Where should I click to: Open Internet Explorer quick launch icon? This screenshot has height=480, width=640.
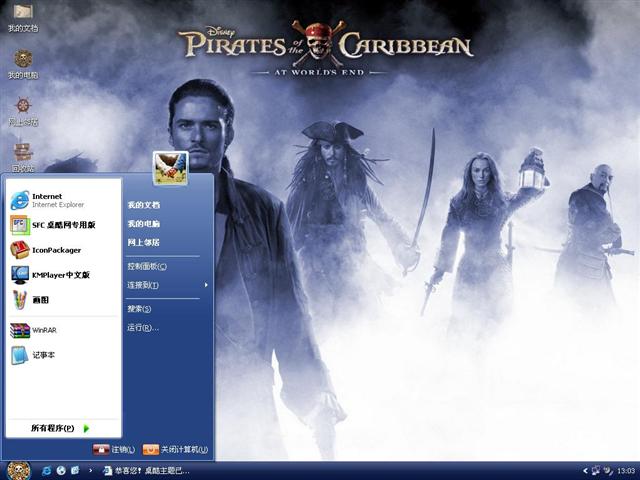[x=47, y=471]
